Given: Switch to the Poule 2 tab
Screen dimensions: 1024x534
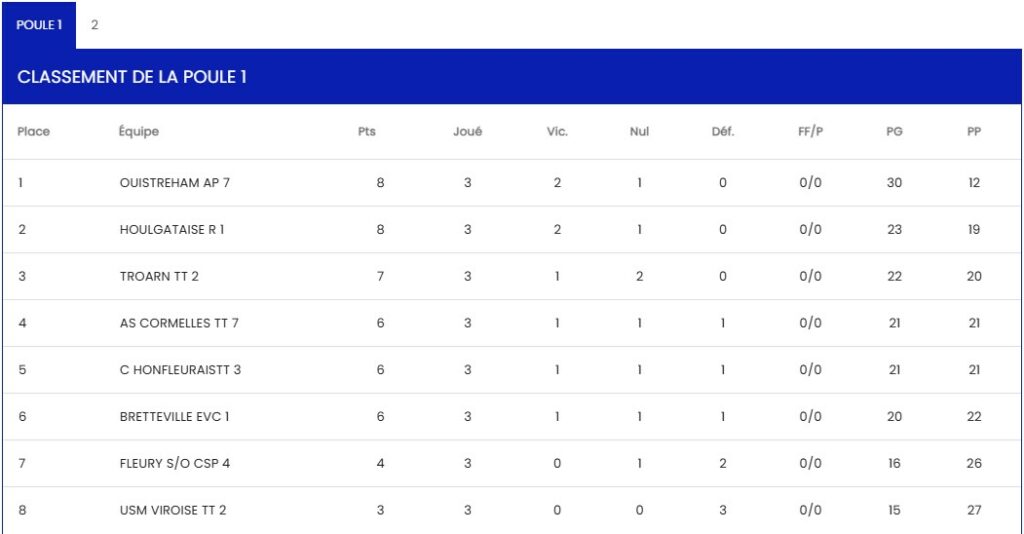Looking at the screenshot, I should [94, 25].
